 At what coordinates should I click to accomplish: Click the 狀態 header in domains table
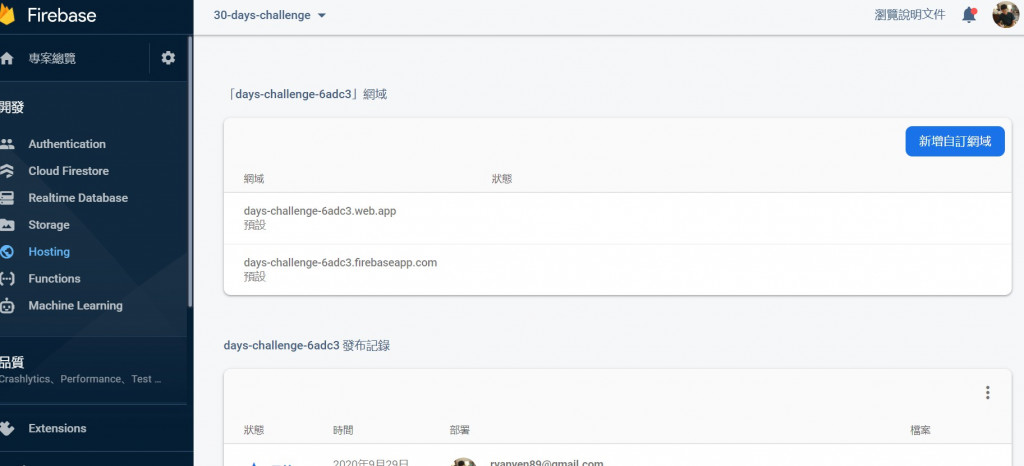[502, 179]
